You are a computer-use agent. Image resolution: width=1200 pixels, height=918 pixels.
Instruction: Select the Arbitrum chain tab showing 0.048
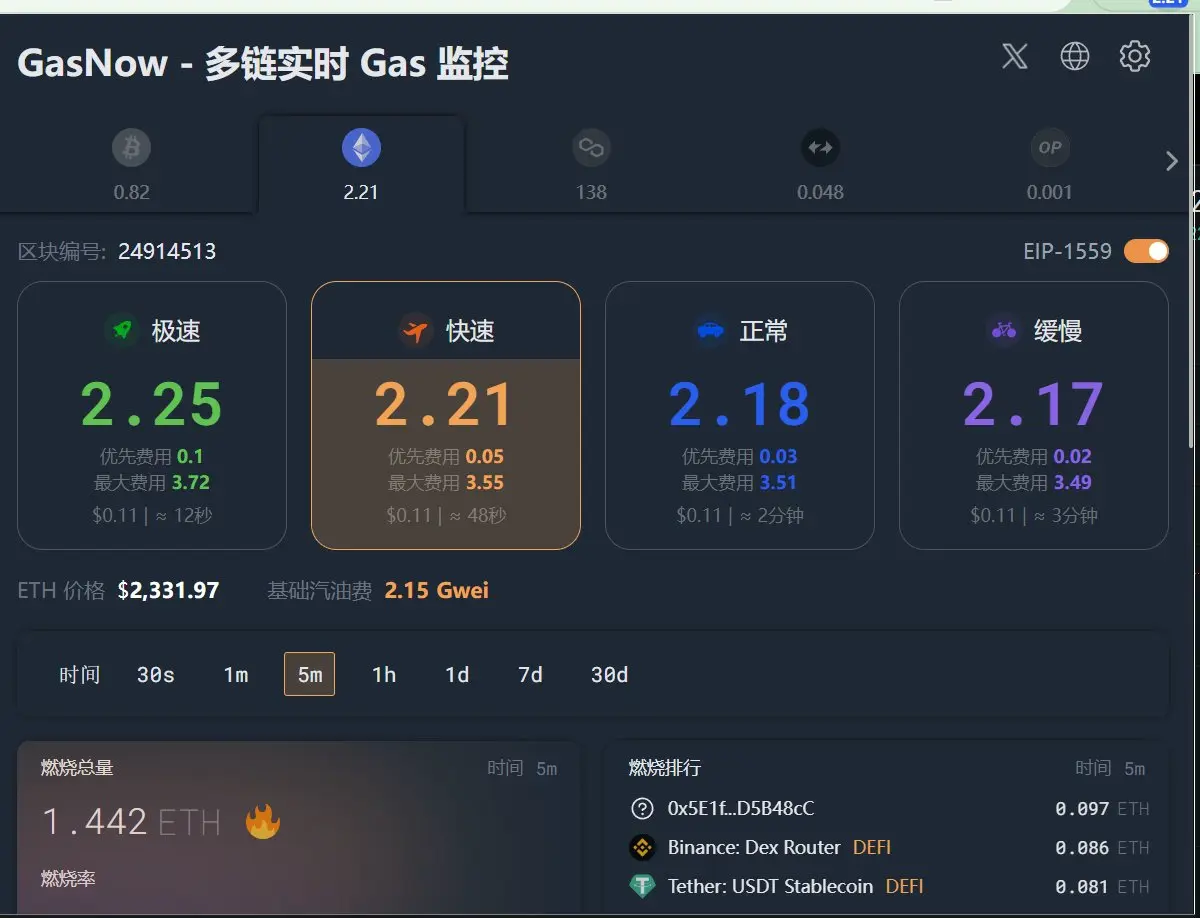click(820, 165)
